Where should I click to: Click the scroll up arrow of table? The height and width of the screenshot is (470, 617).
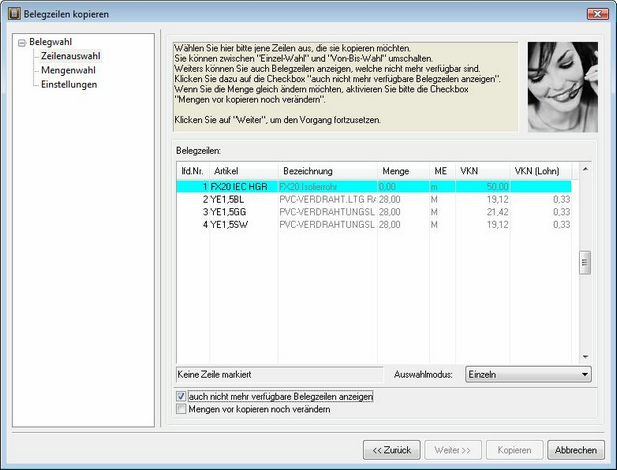click(x=586, y=171)
